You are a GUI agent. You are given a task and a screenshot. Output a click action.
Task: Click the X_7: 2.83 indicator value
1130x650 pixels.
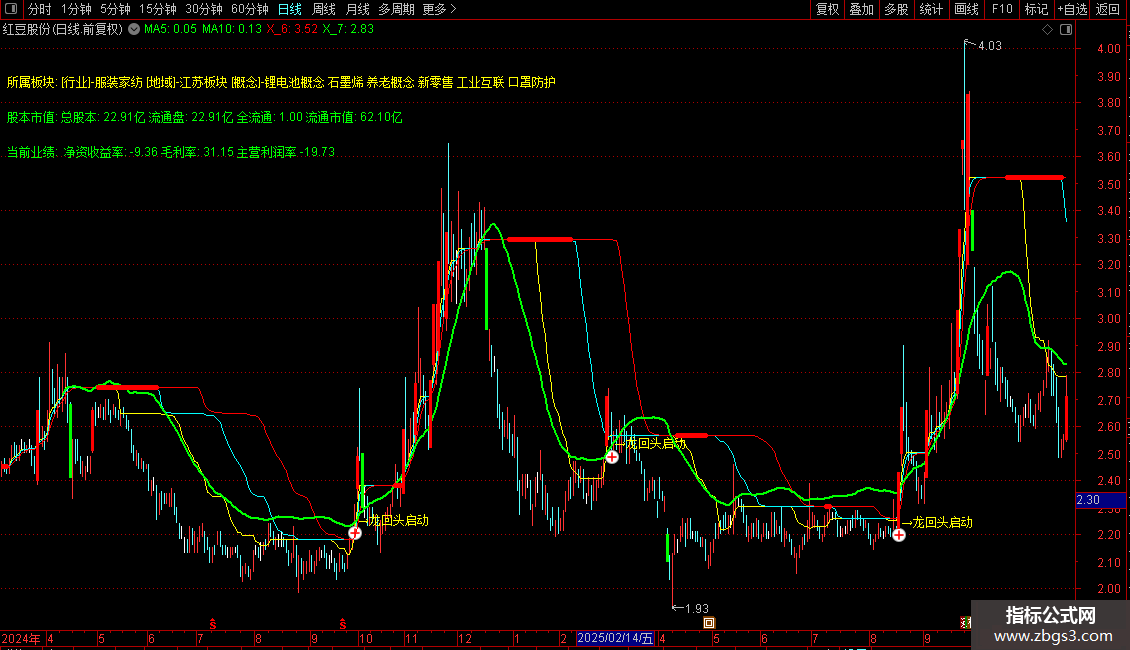tap(348, 30)
